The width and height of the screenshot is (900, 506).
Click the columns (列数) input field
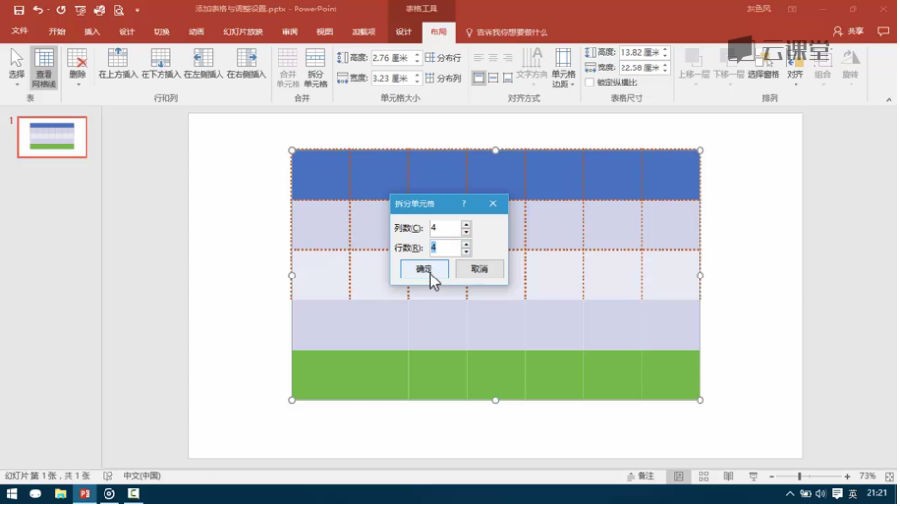click(x=444, y=228)
